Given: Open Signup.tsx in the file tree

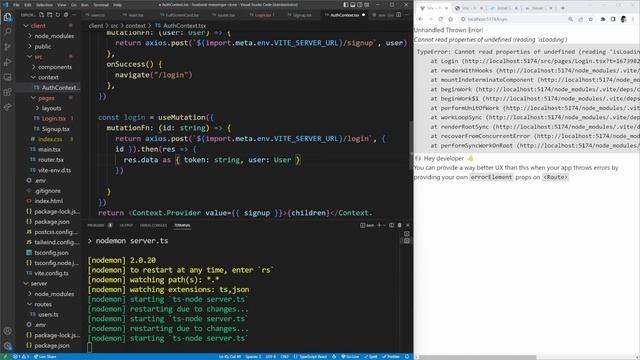Looking at the screenshot, I should 56,129.
